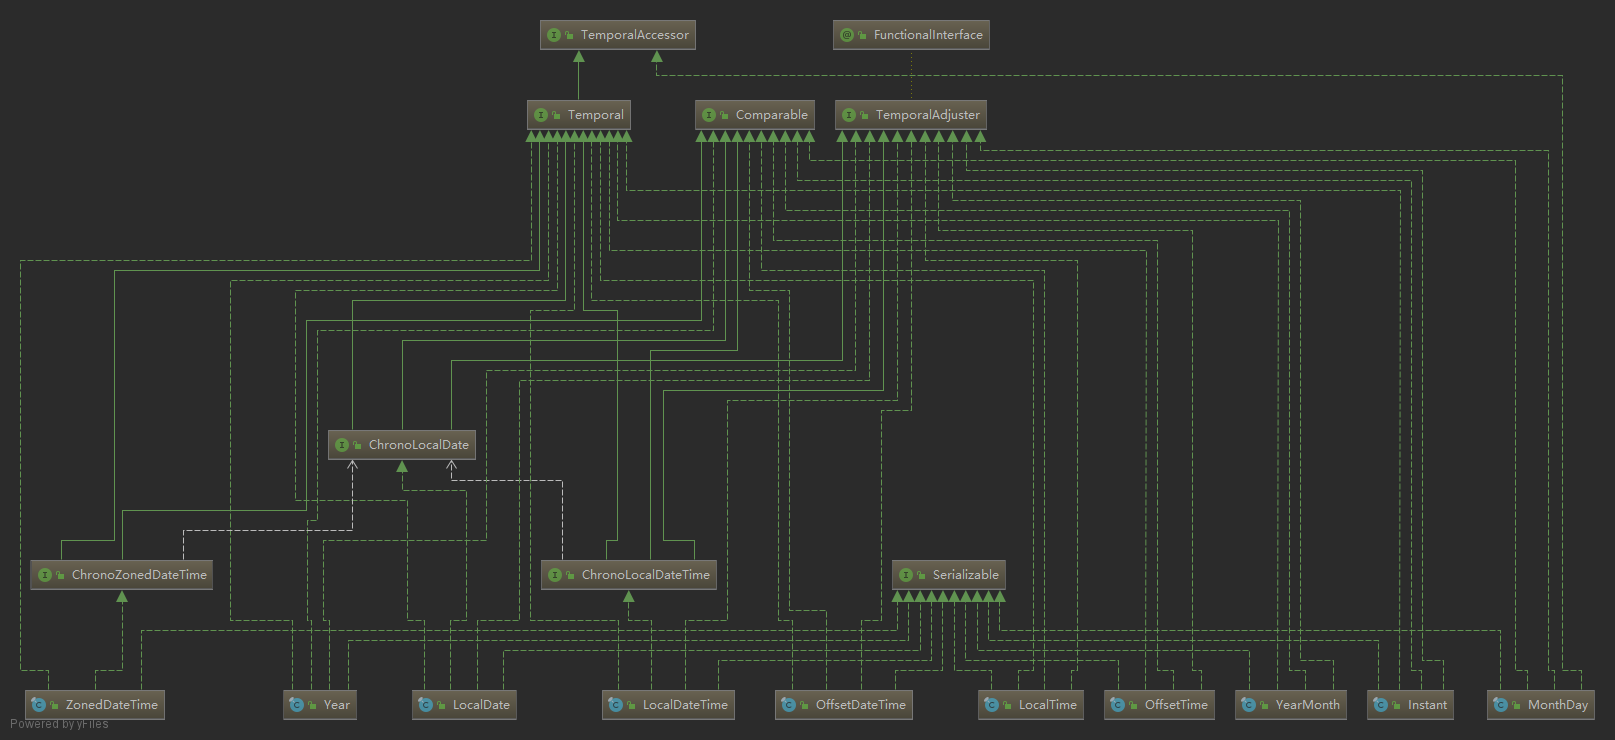Click the class icon on Year
1615x740 pixels.
[297, 705]
